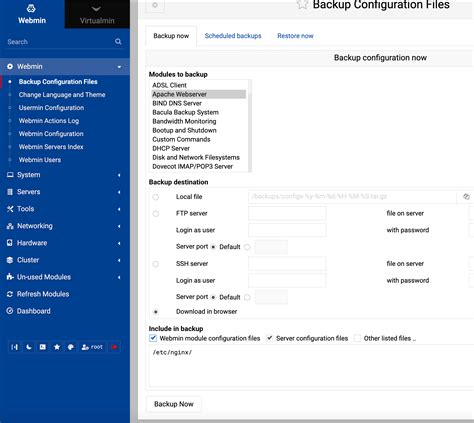Screen dimensions: 474x423
Task: Expand the Networking menu arrow
Action: click(x=119, y=226)
